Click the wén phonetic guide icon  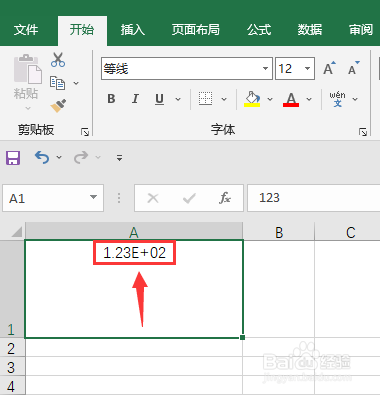tap(337, 99)
